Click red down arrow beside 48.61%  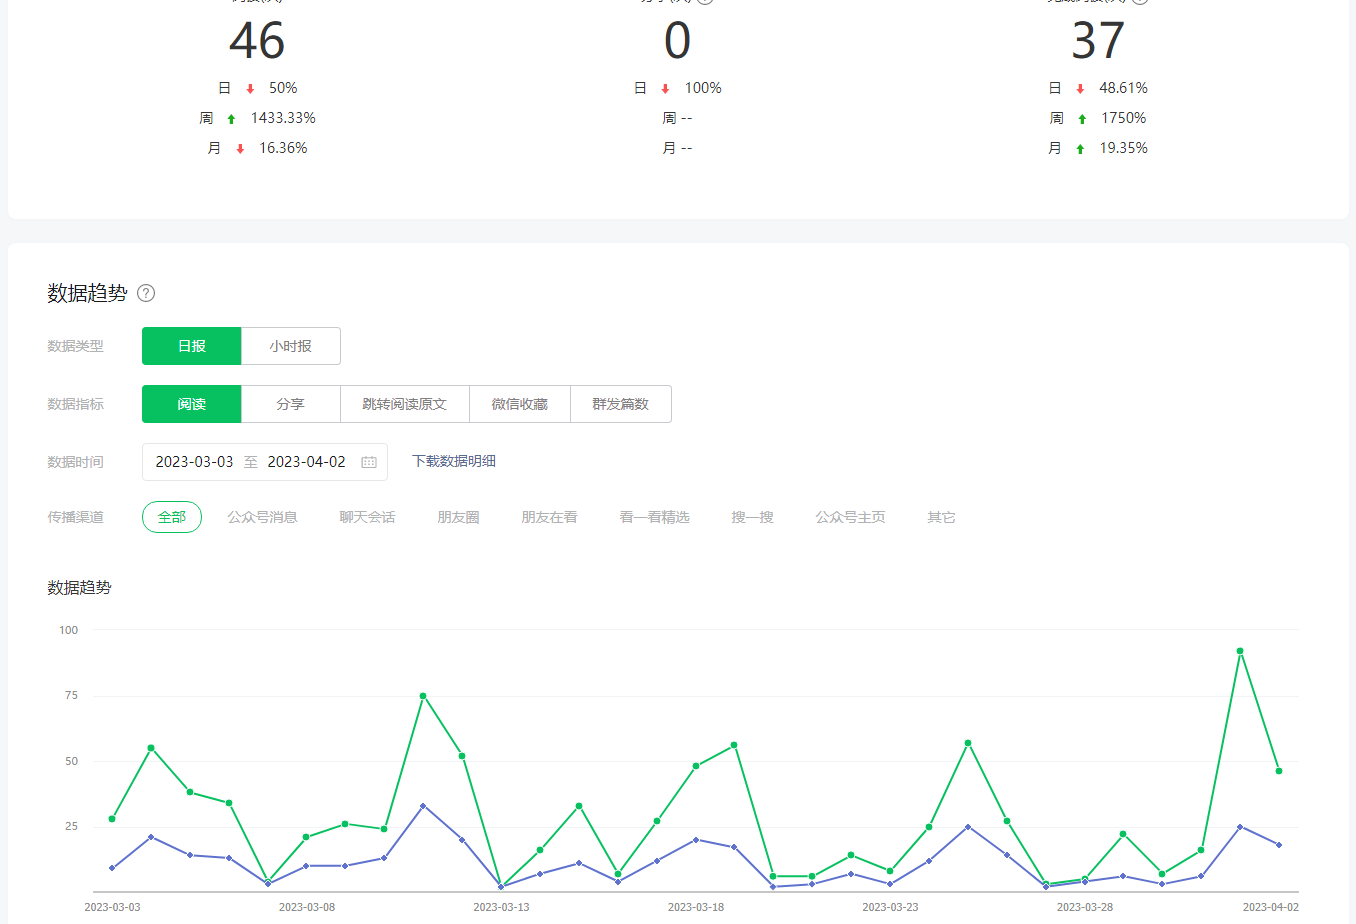click(x=1080, y=89)
